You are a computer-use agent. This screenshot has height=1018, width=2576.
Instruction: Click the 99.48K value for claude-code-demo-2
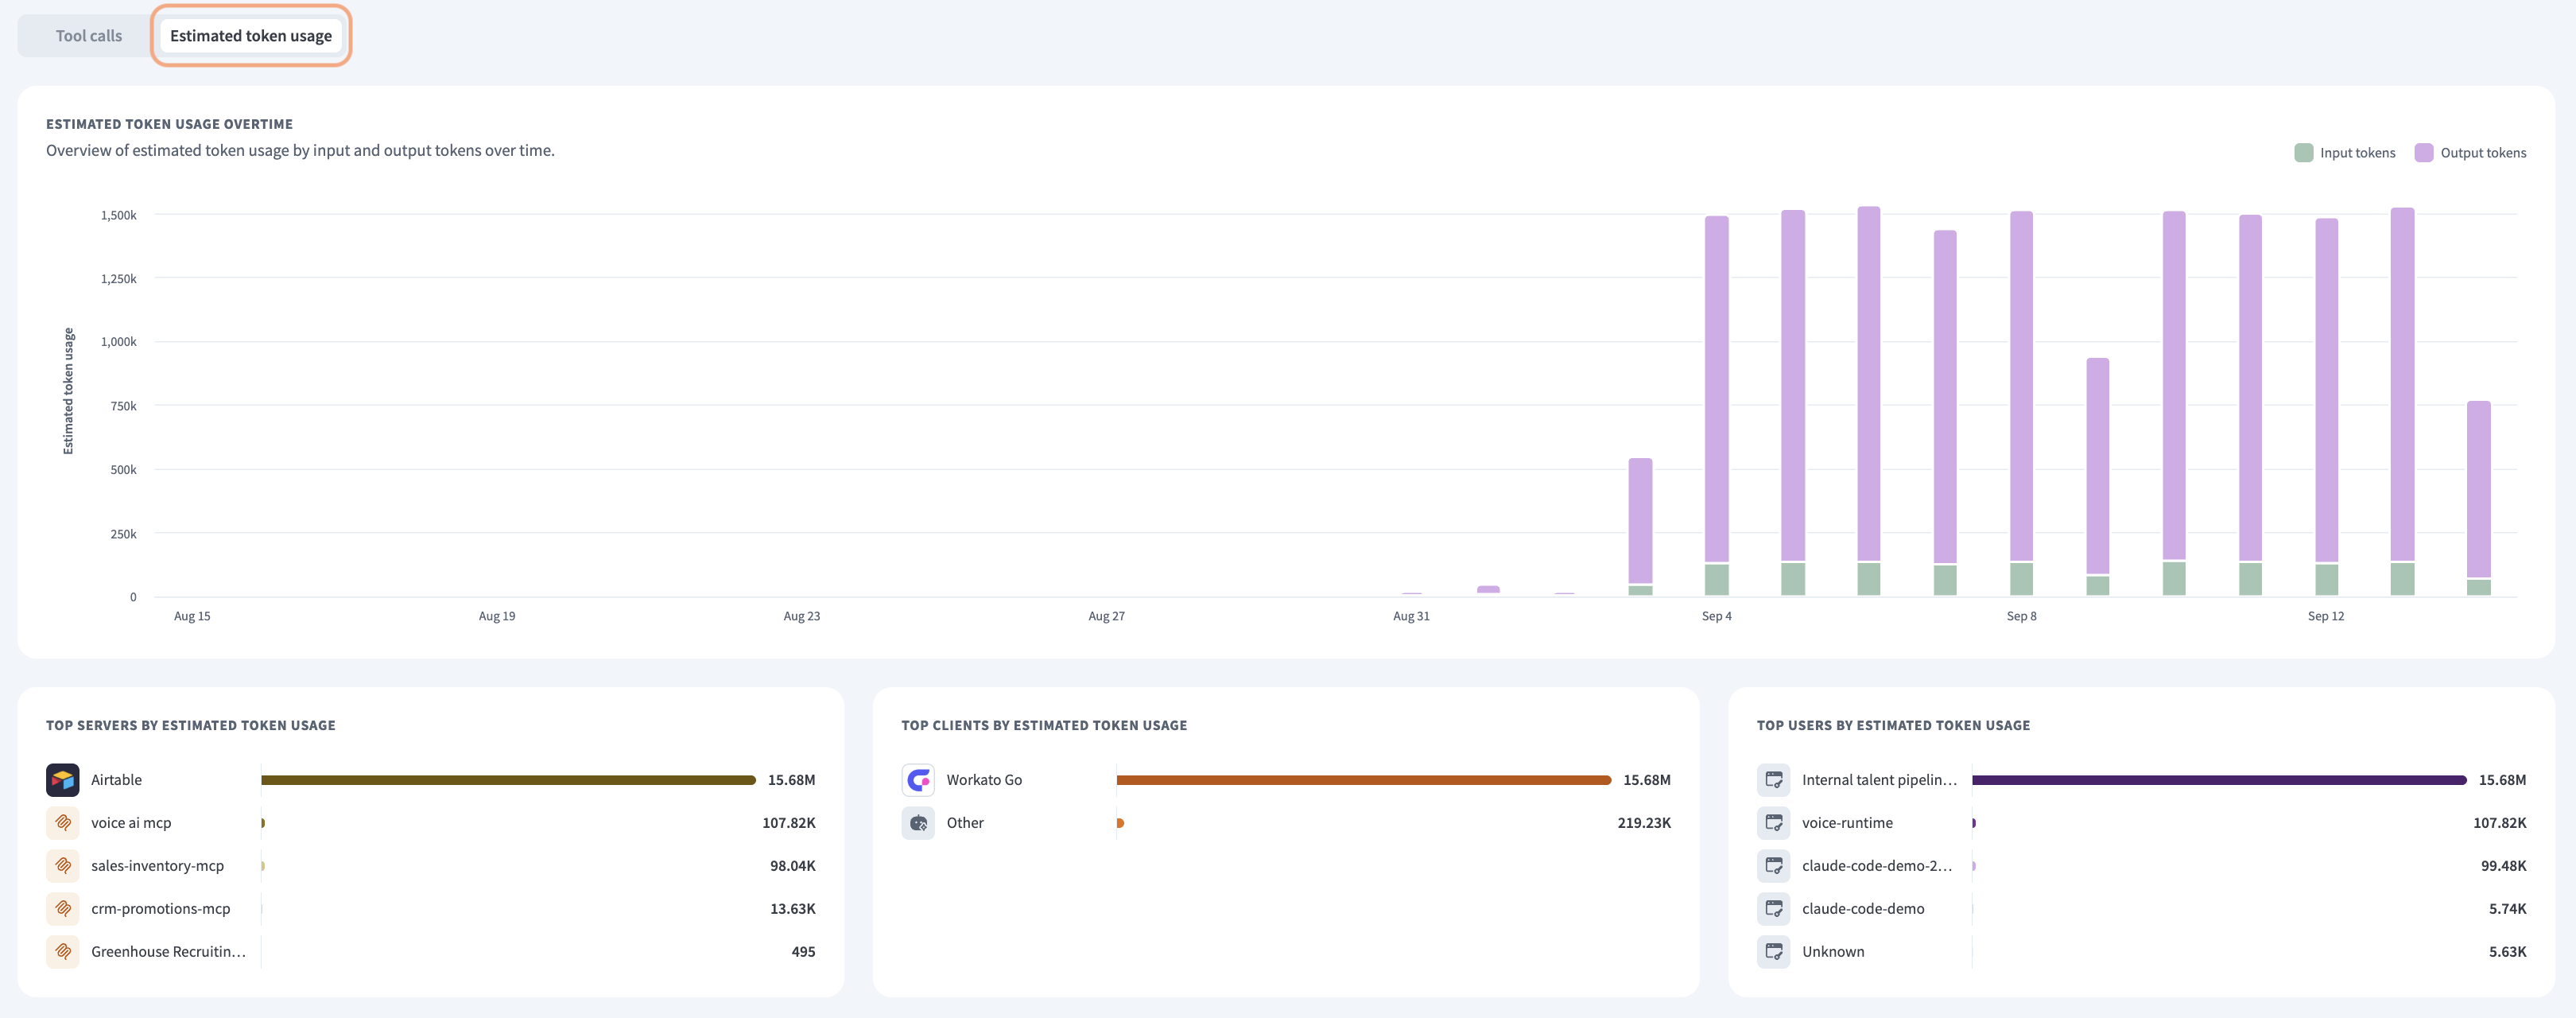click(x=2503, y=866)
